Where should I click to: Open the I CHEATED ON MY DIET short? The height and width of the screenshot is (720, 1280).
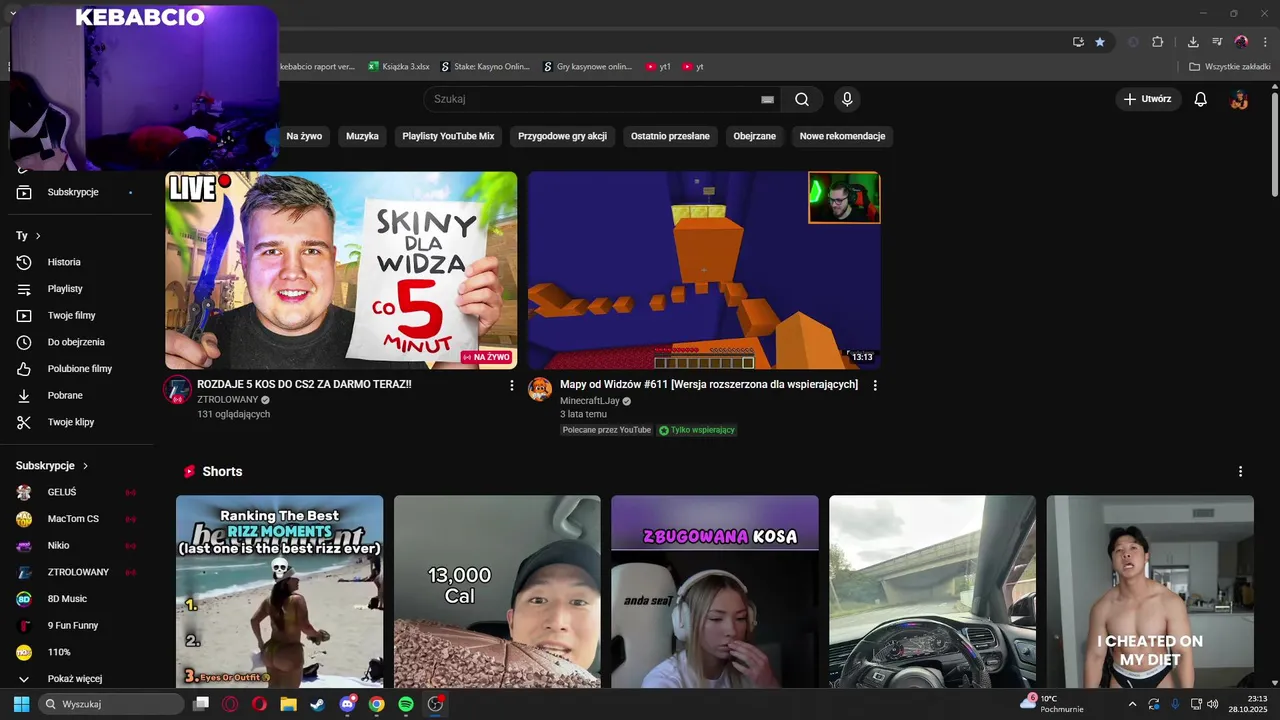[1150, 592]
